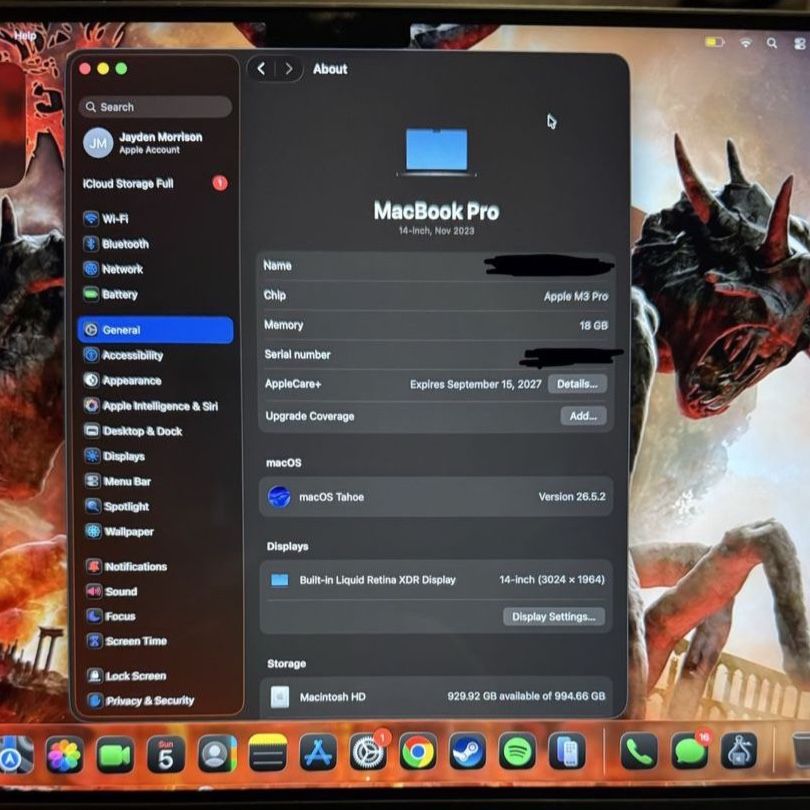Click '929.92 GB available of 994.66 GB'
The width and height of the screenshot is (810, 810).
(526, 696)
